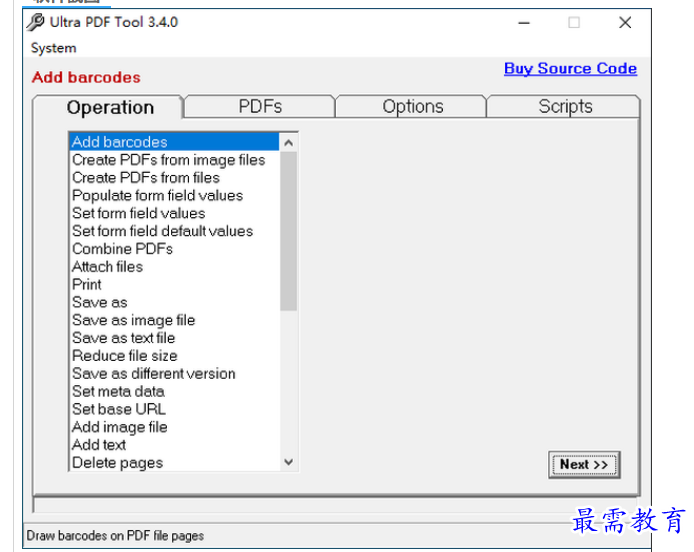Click the Next >> button

[584, 464]
